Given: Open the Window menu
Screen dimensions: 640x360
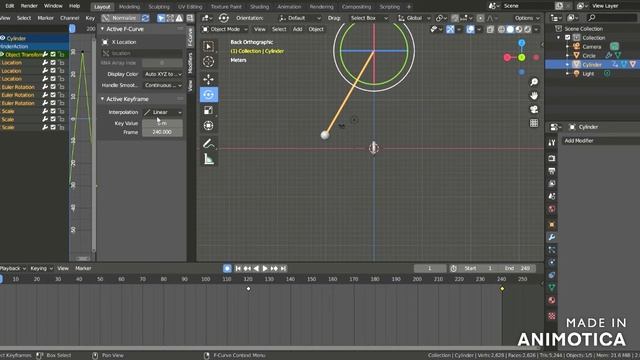Looking at the screenshot, I should point(53,6).
